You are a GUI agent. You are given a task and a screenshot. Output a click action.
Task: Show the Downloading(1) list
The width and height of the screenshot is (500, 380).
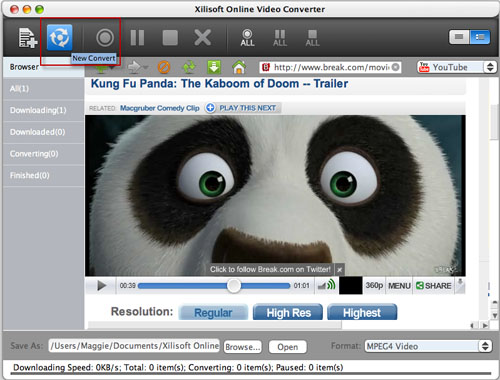coord(44,110)
